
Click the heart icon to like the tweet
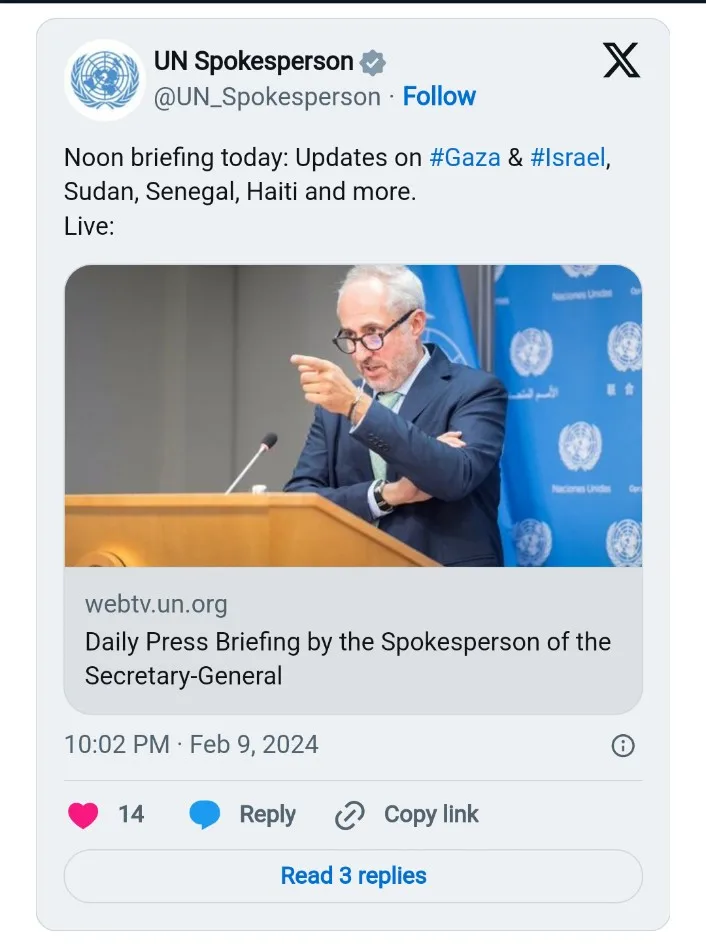pos(83,815)
